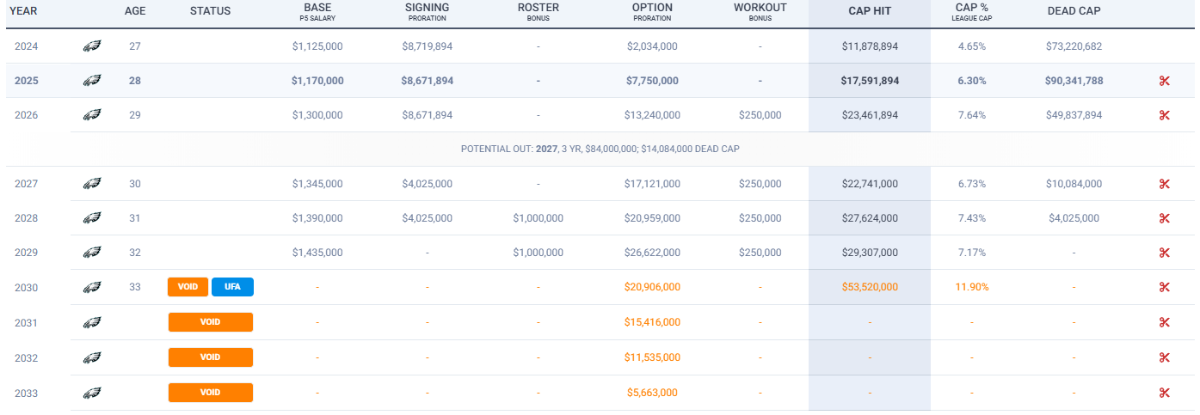Click the 2025 cap hit value $17,591,894
The width and height of the screenshot is (1200, 415).
point(869,81)
